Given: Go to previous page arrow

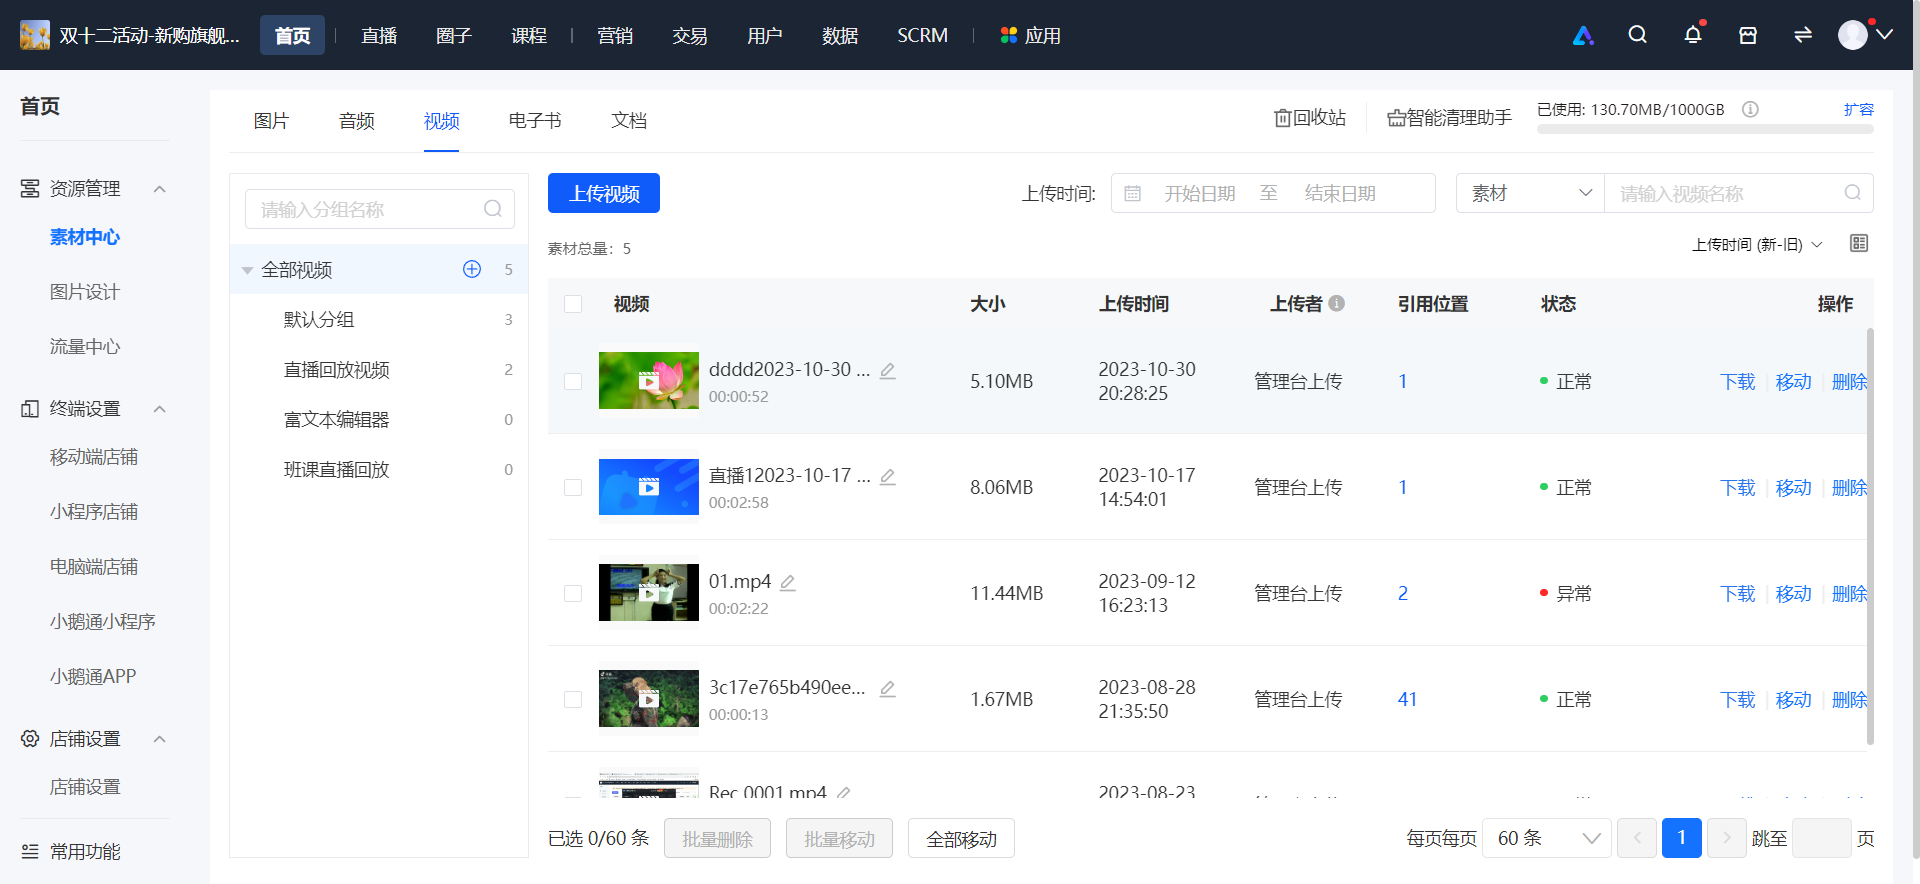Looking at the screenshot, I should [x=1637, y=838].
